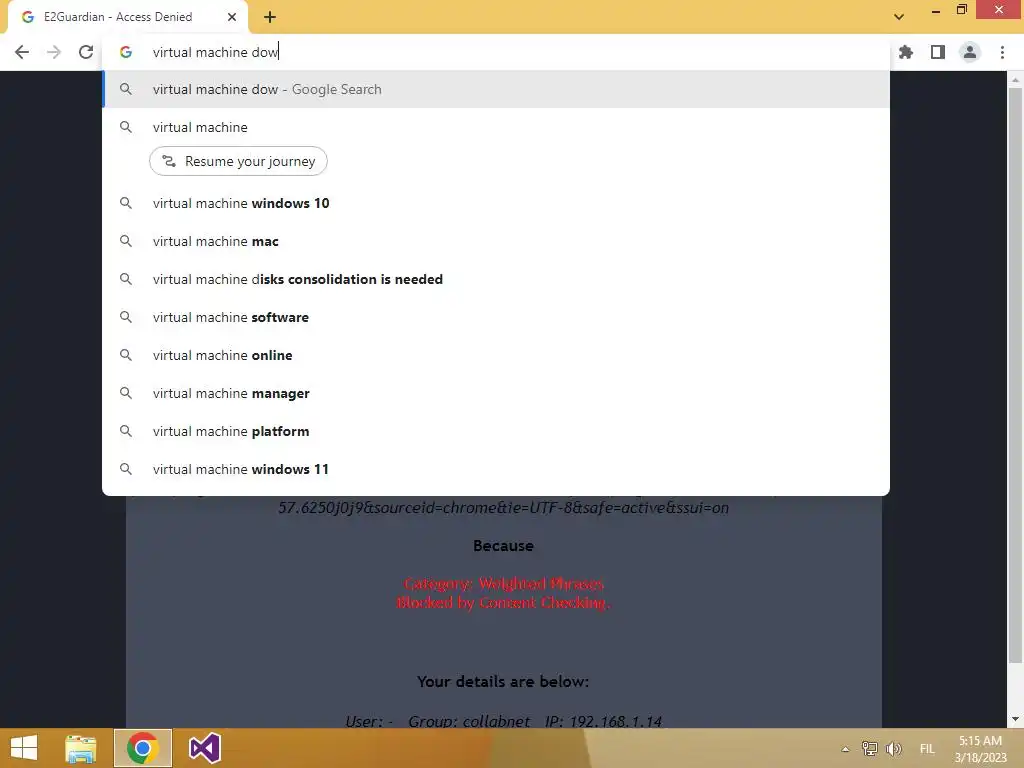This screenshot has height=768, width=1024.
Task: Go back to the previous page
Action: (22, 52)
